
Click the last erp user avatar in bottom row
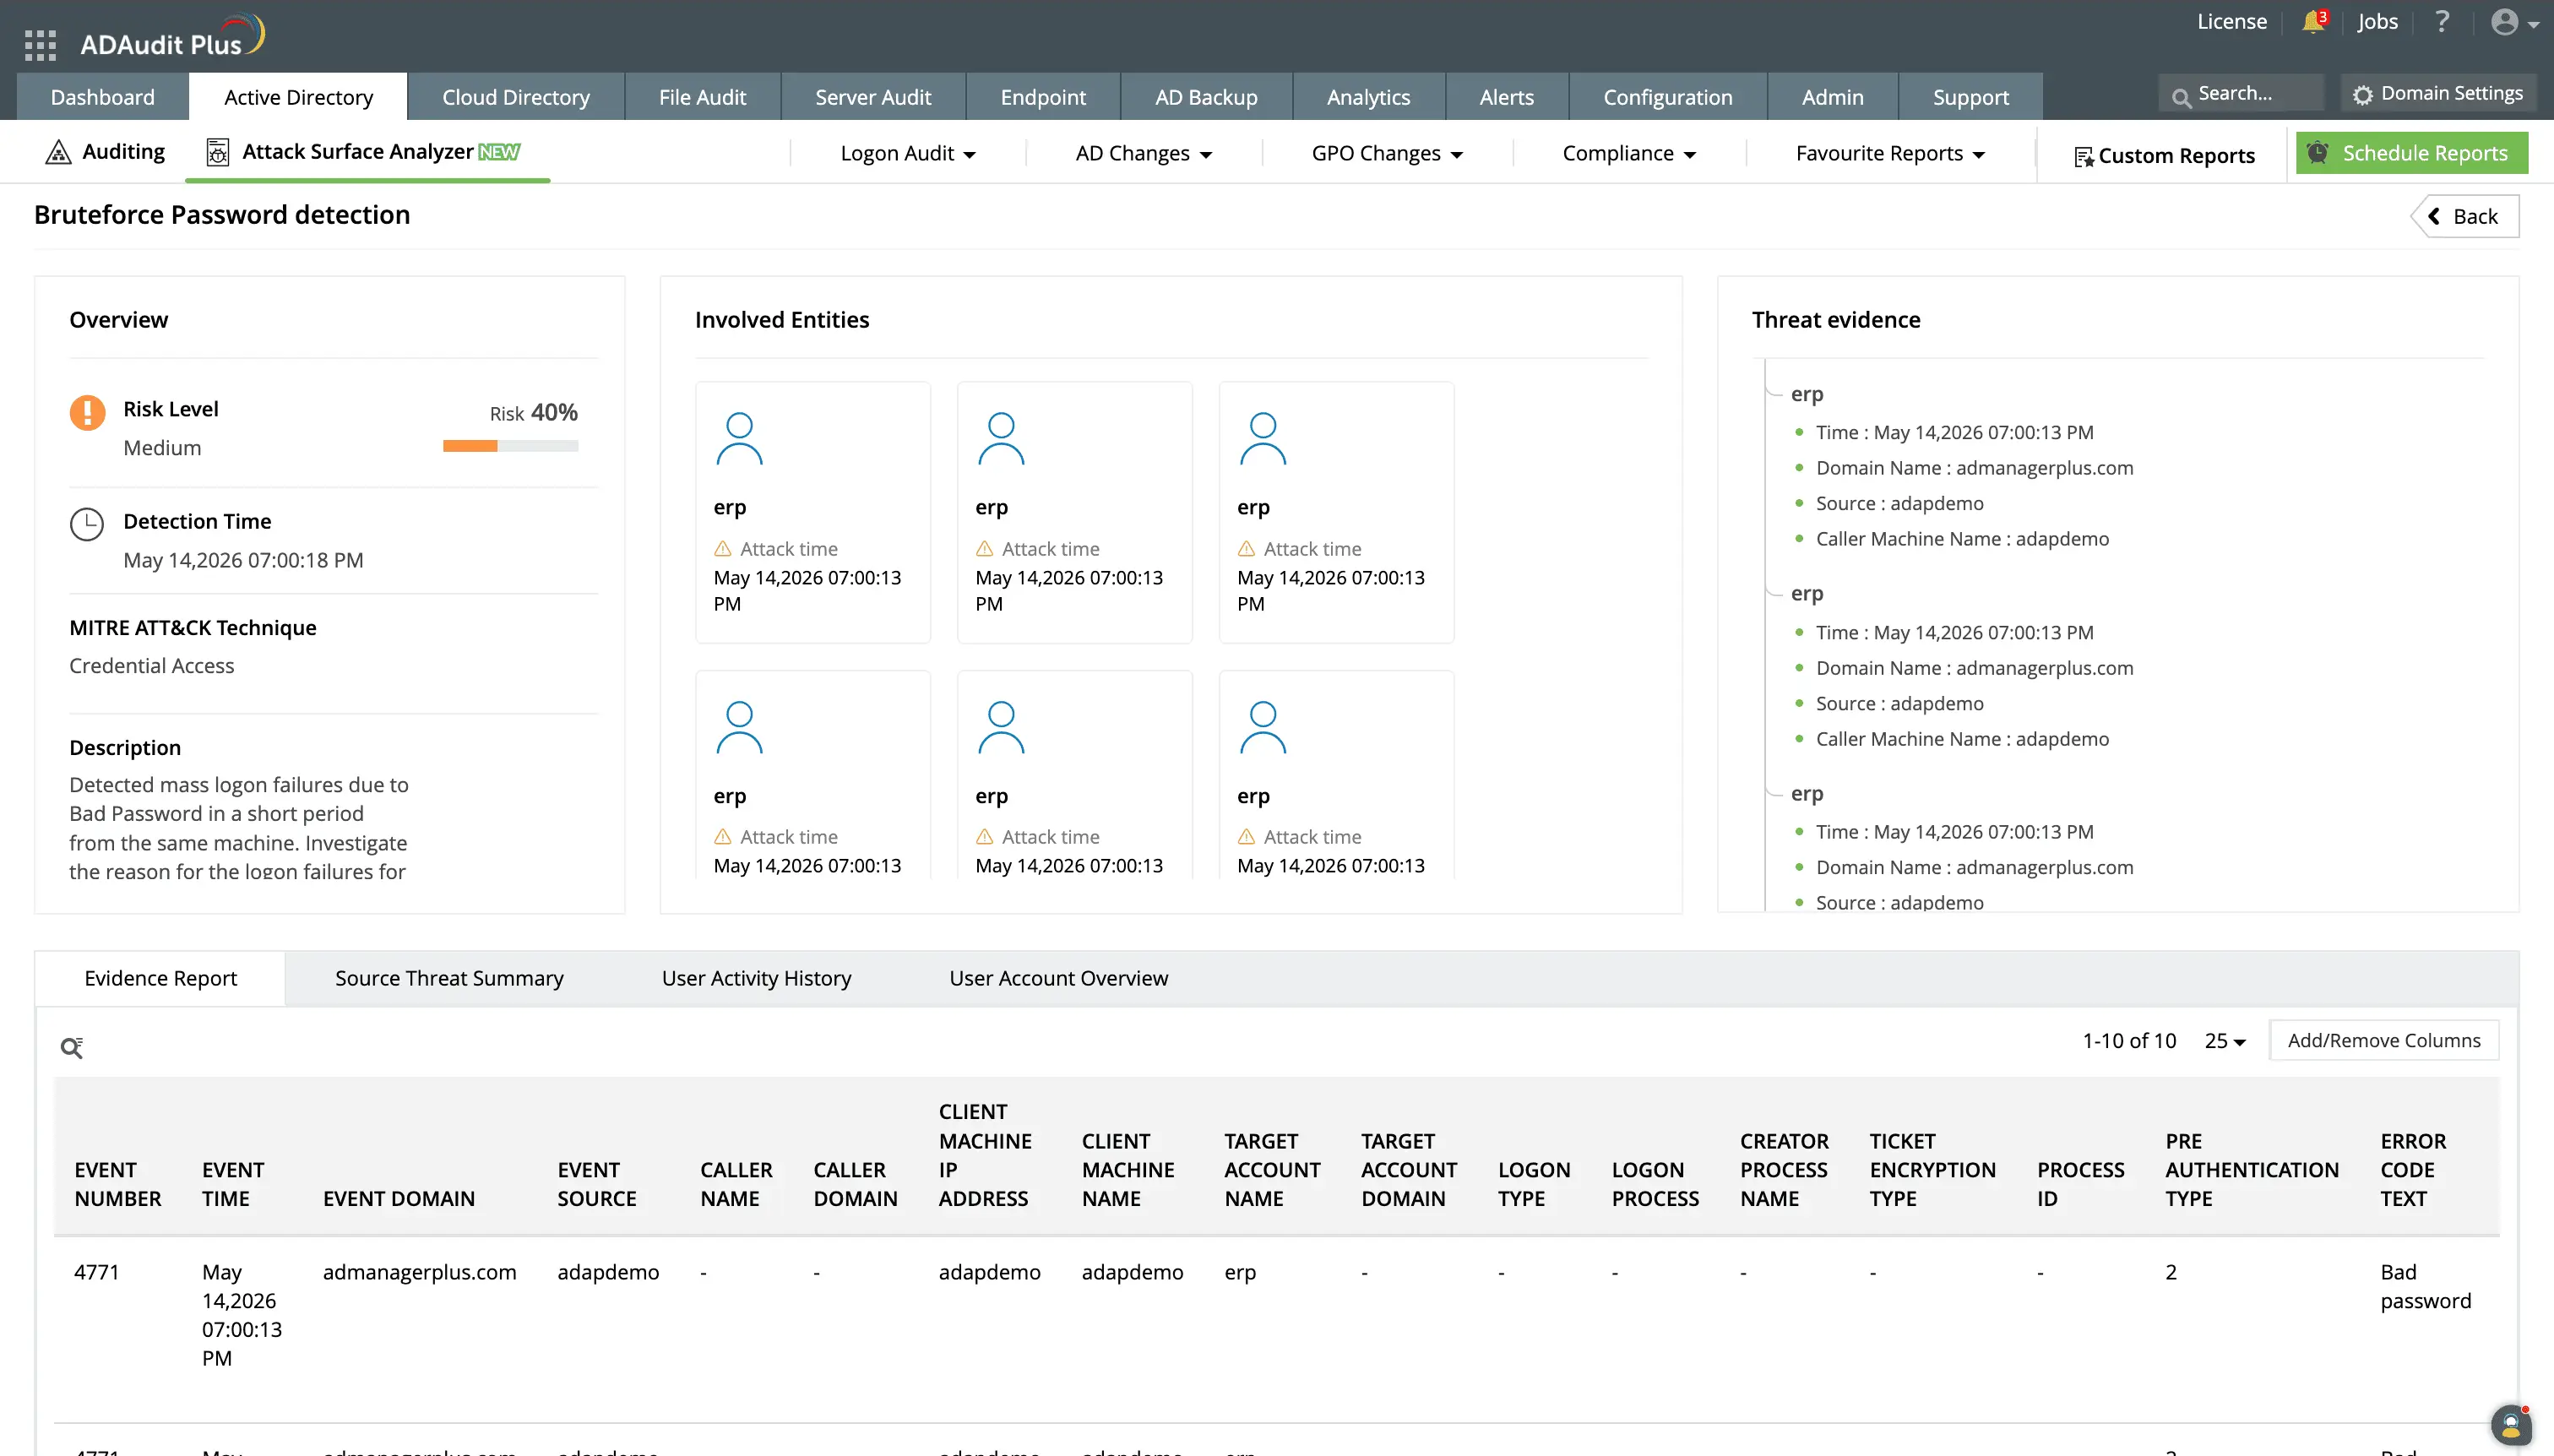[1263, 727]
